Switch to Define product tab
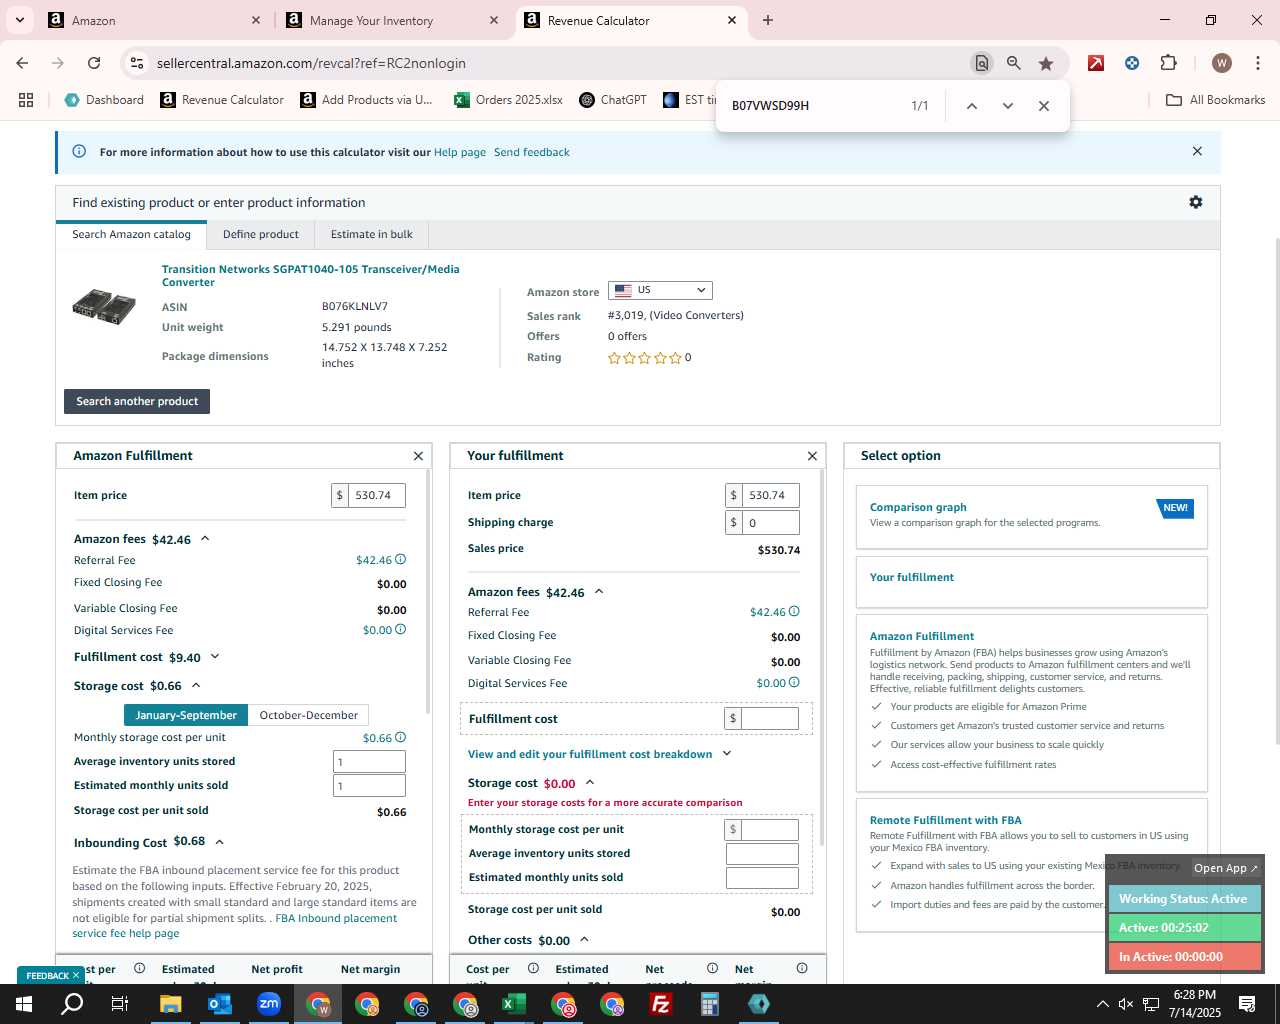The width and height of the screenshot is (1280, 1024). (261, 234)
